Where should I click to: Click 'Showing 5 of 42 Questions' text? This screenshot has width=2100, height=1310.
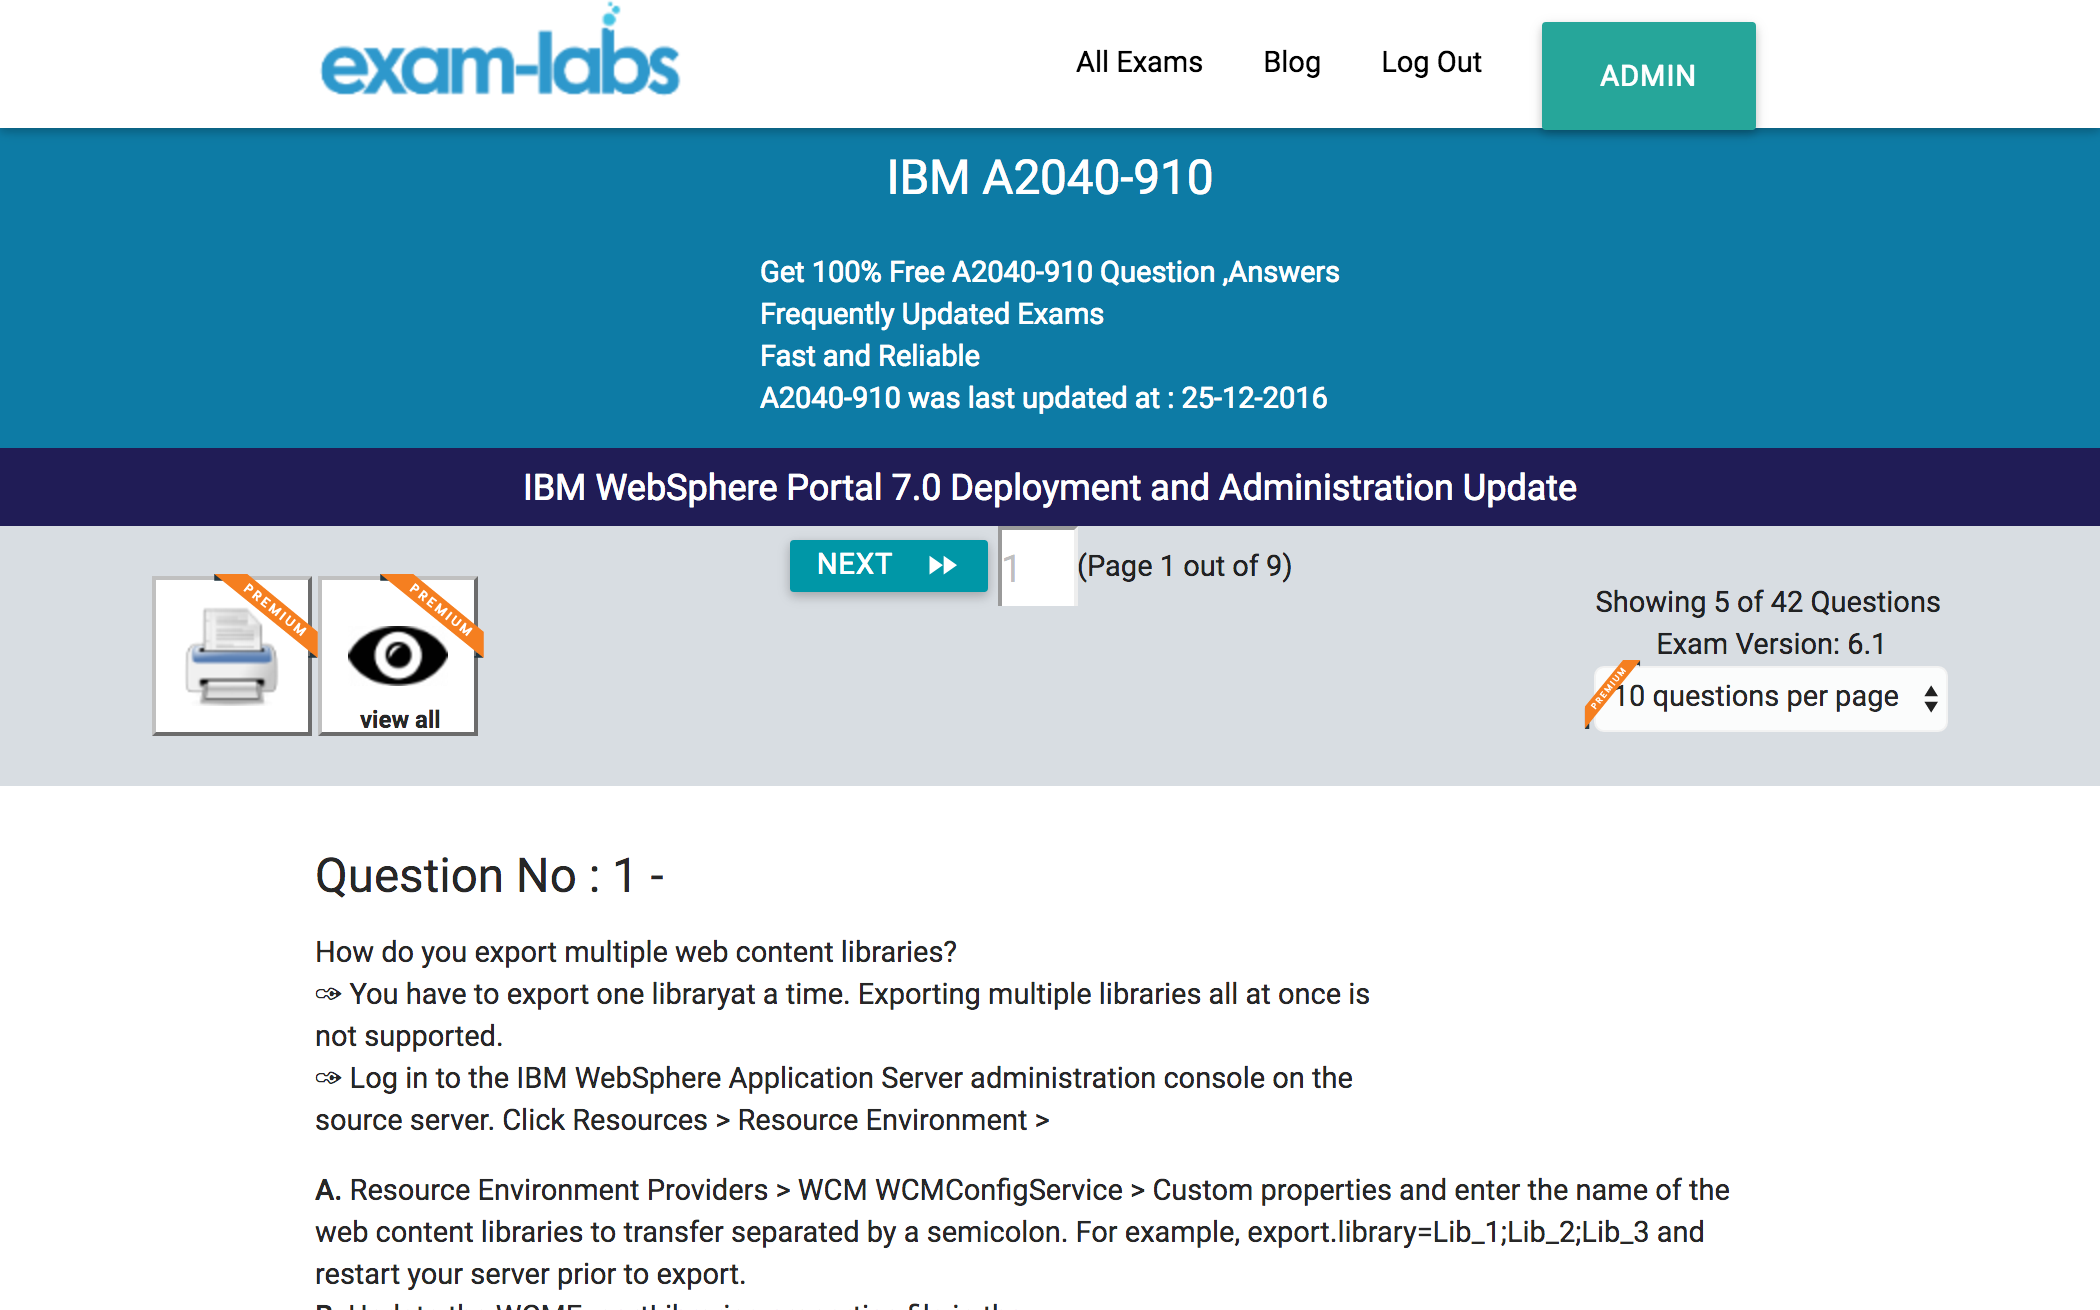pyautogui.click(x=1767, y=602)
